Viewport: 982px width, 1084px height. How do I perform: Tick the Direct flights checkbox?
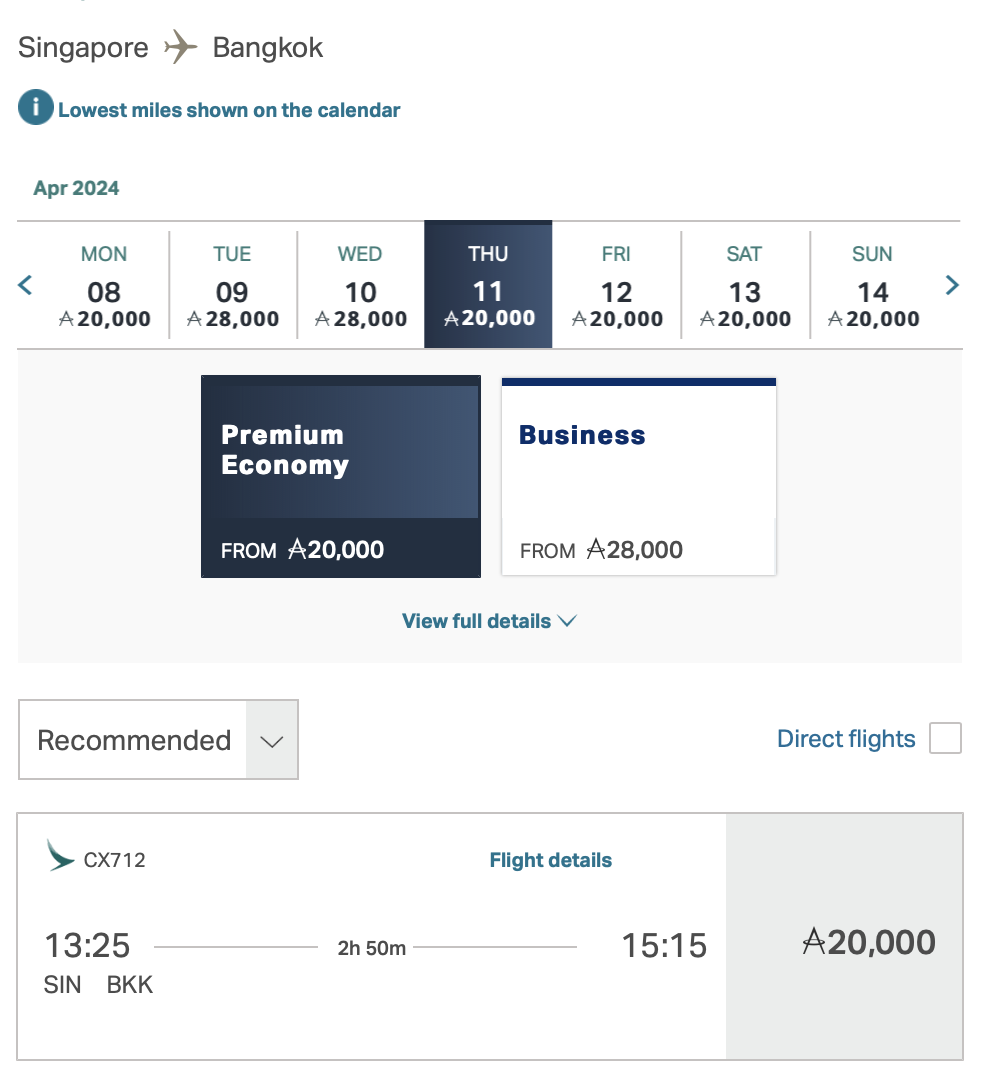pos(945,739)
